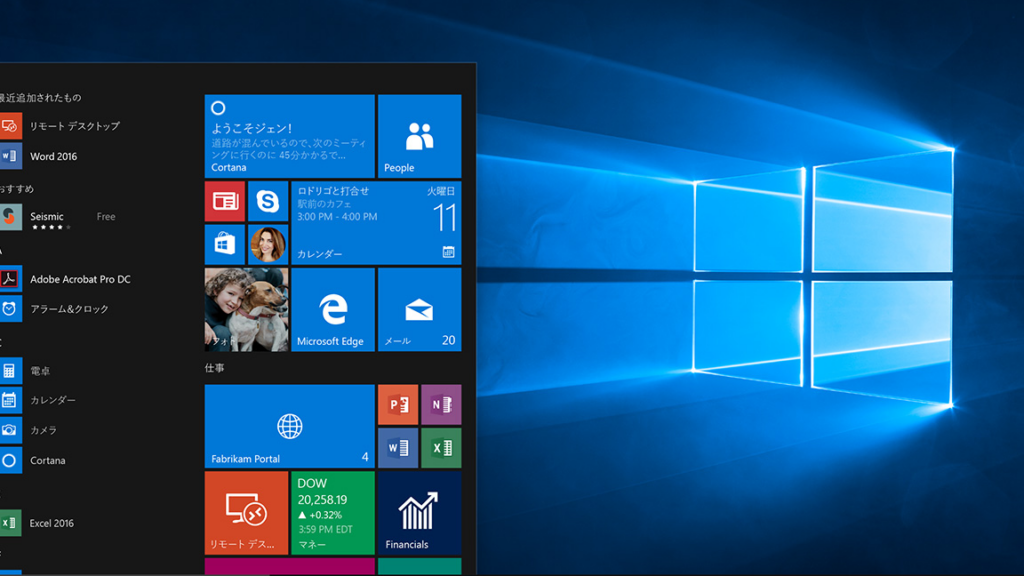The width and height of the screenshot is (1024, 576).
Task: Open the People tile
Action: (419, 136)
